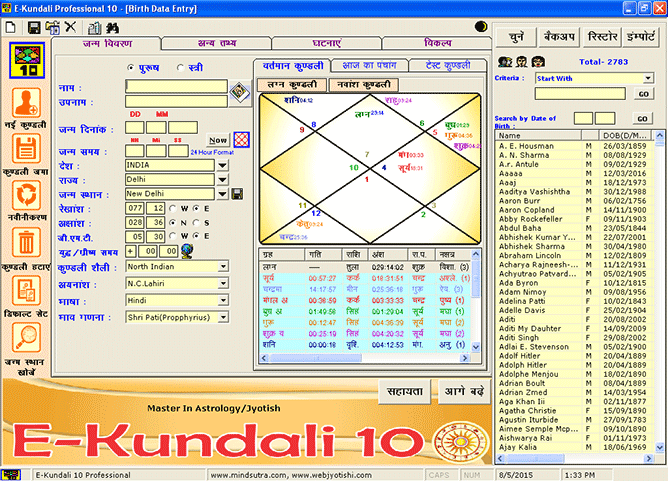Click the binoculars search toolbar icon

click(112, 28)
